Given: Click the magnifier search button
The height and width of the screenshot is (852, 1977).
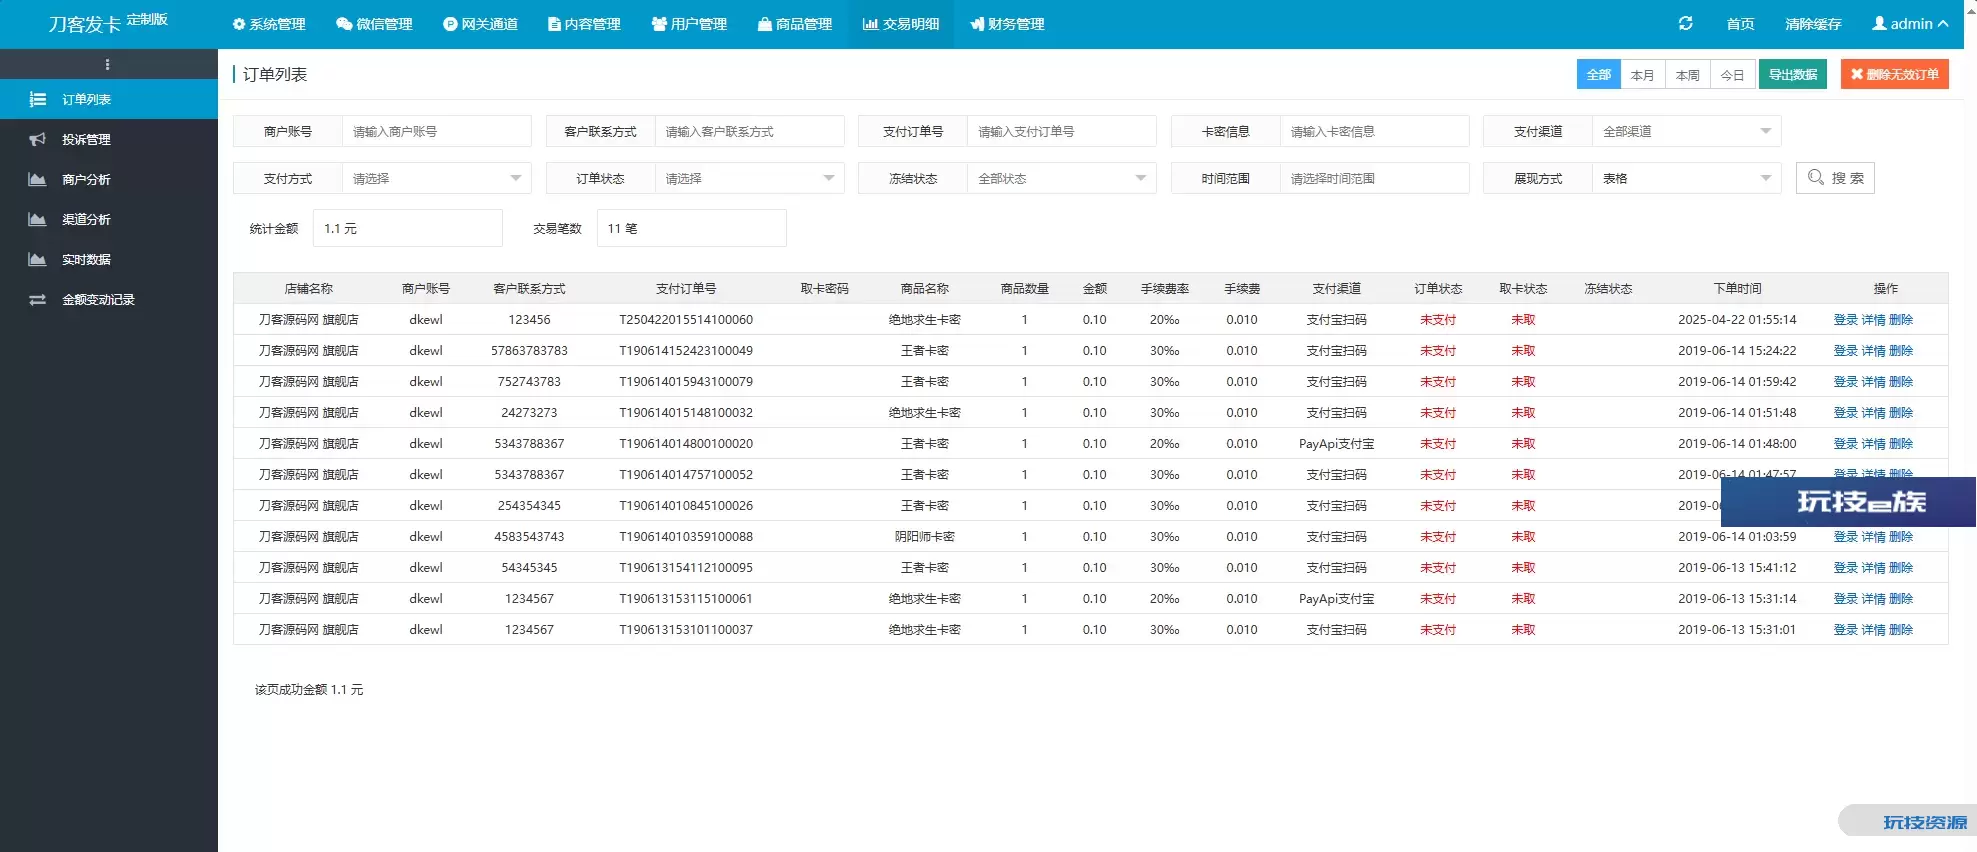Looking at the screenshot, I should [1835, 178].
